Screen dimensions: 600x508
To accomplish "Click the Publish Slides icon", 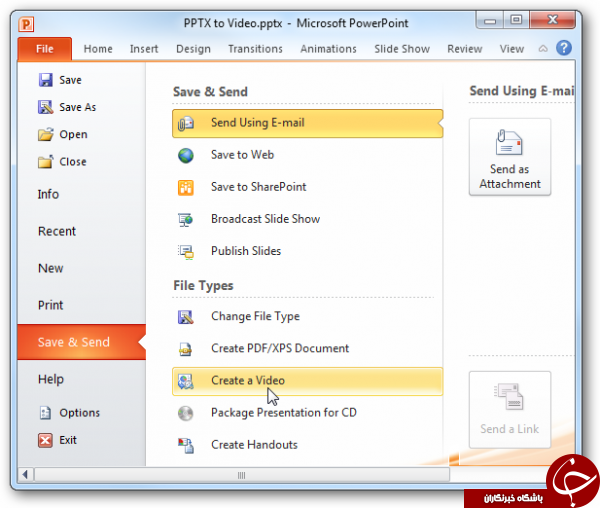I will (186, 252).
